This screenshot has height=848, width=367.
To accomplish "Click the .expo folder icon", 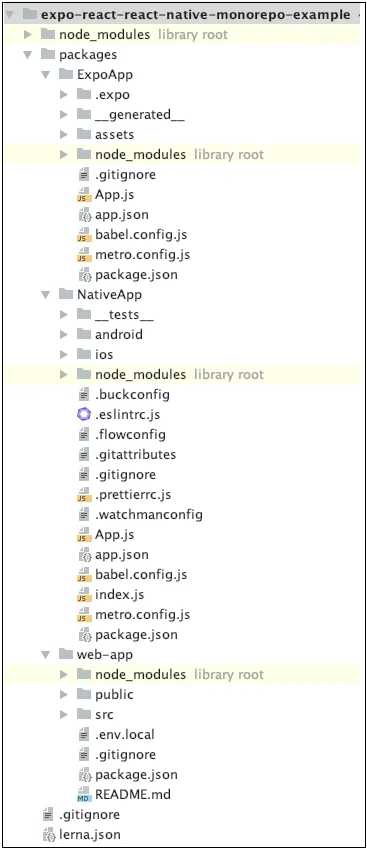I will [84, 94].
